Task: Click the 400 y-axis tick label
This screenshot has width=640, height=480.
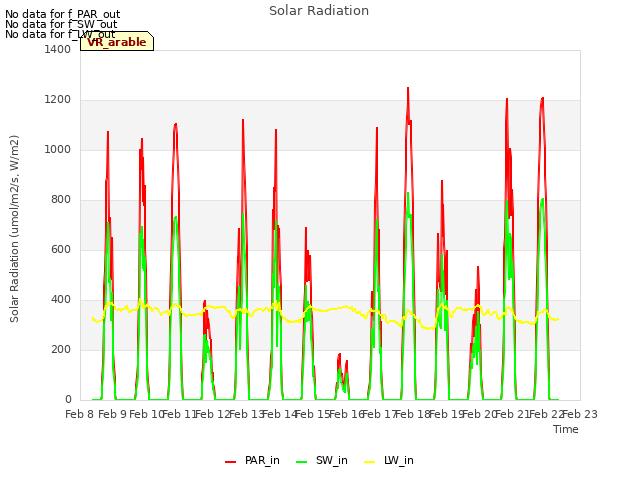Action: click(x=61, y=300)
